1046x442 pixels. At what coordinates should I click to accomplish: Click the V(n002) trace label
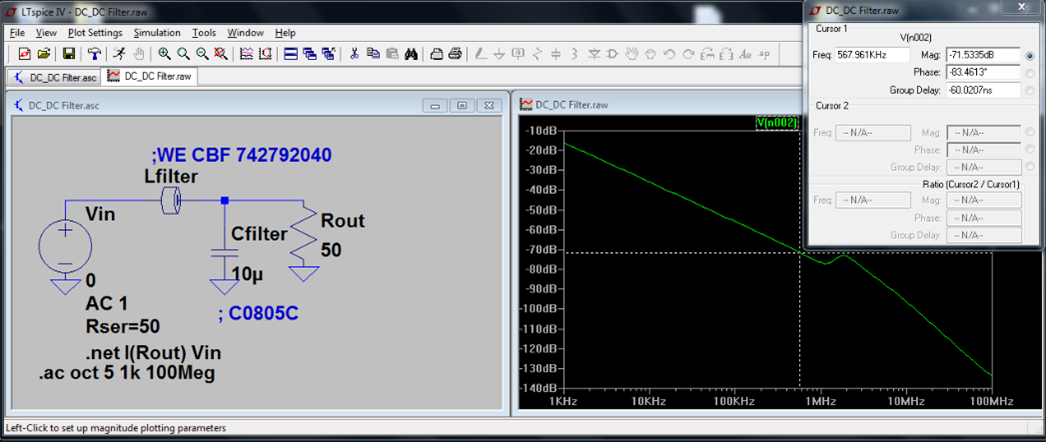pyautogui.click(x=777, y=123)
